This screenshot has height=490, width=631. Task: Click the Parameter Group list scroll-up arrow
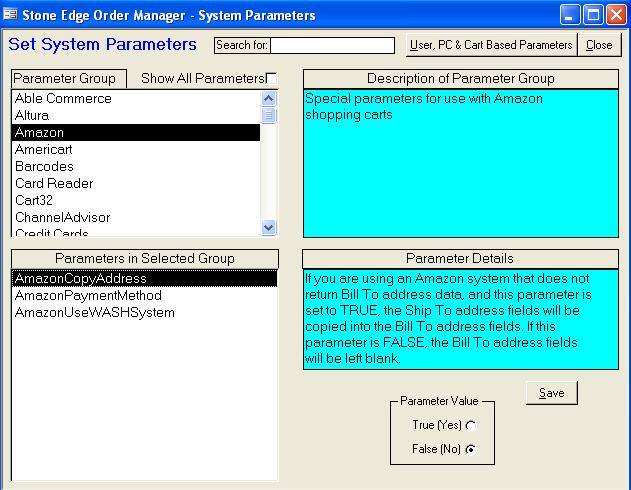click(x=268, y=99)
